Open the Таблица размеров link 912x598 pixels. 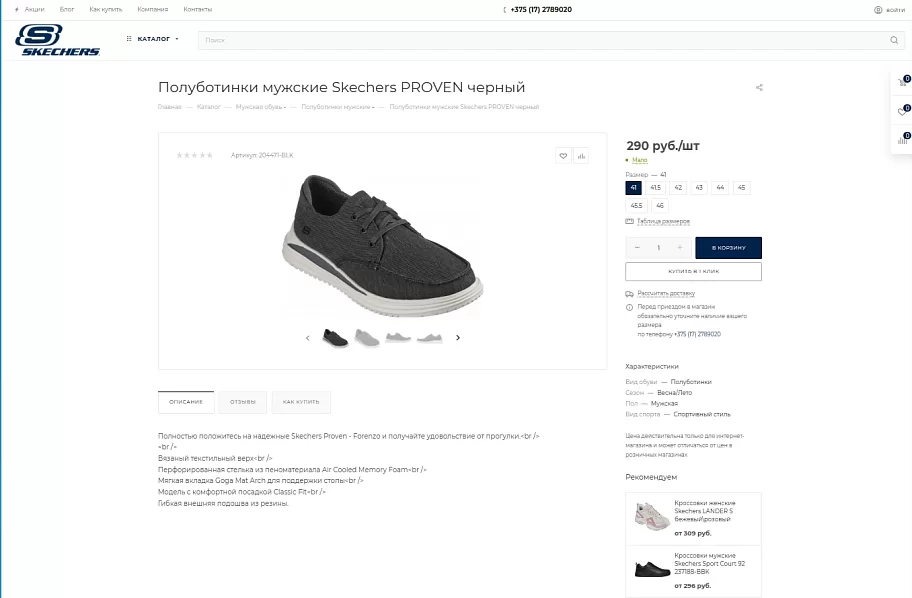tap(663, 221)
